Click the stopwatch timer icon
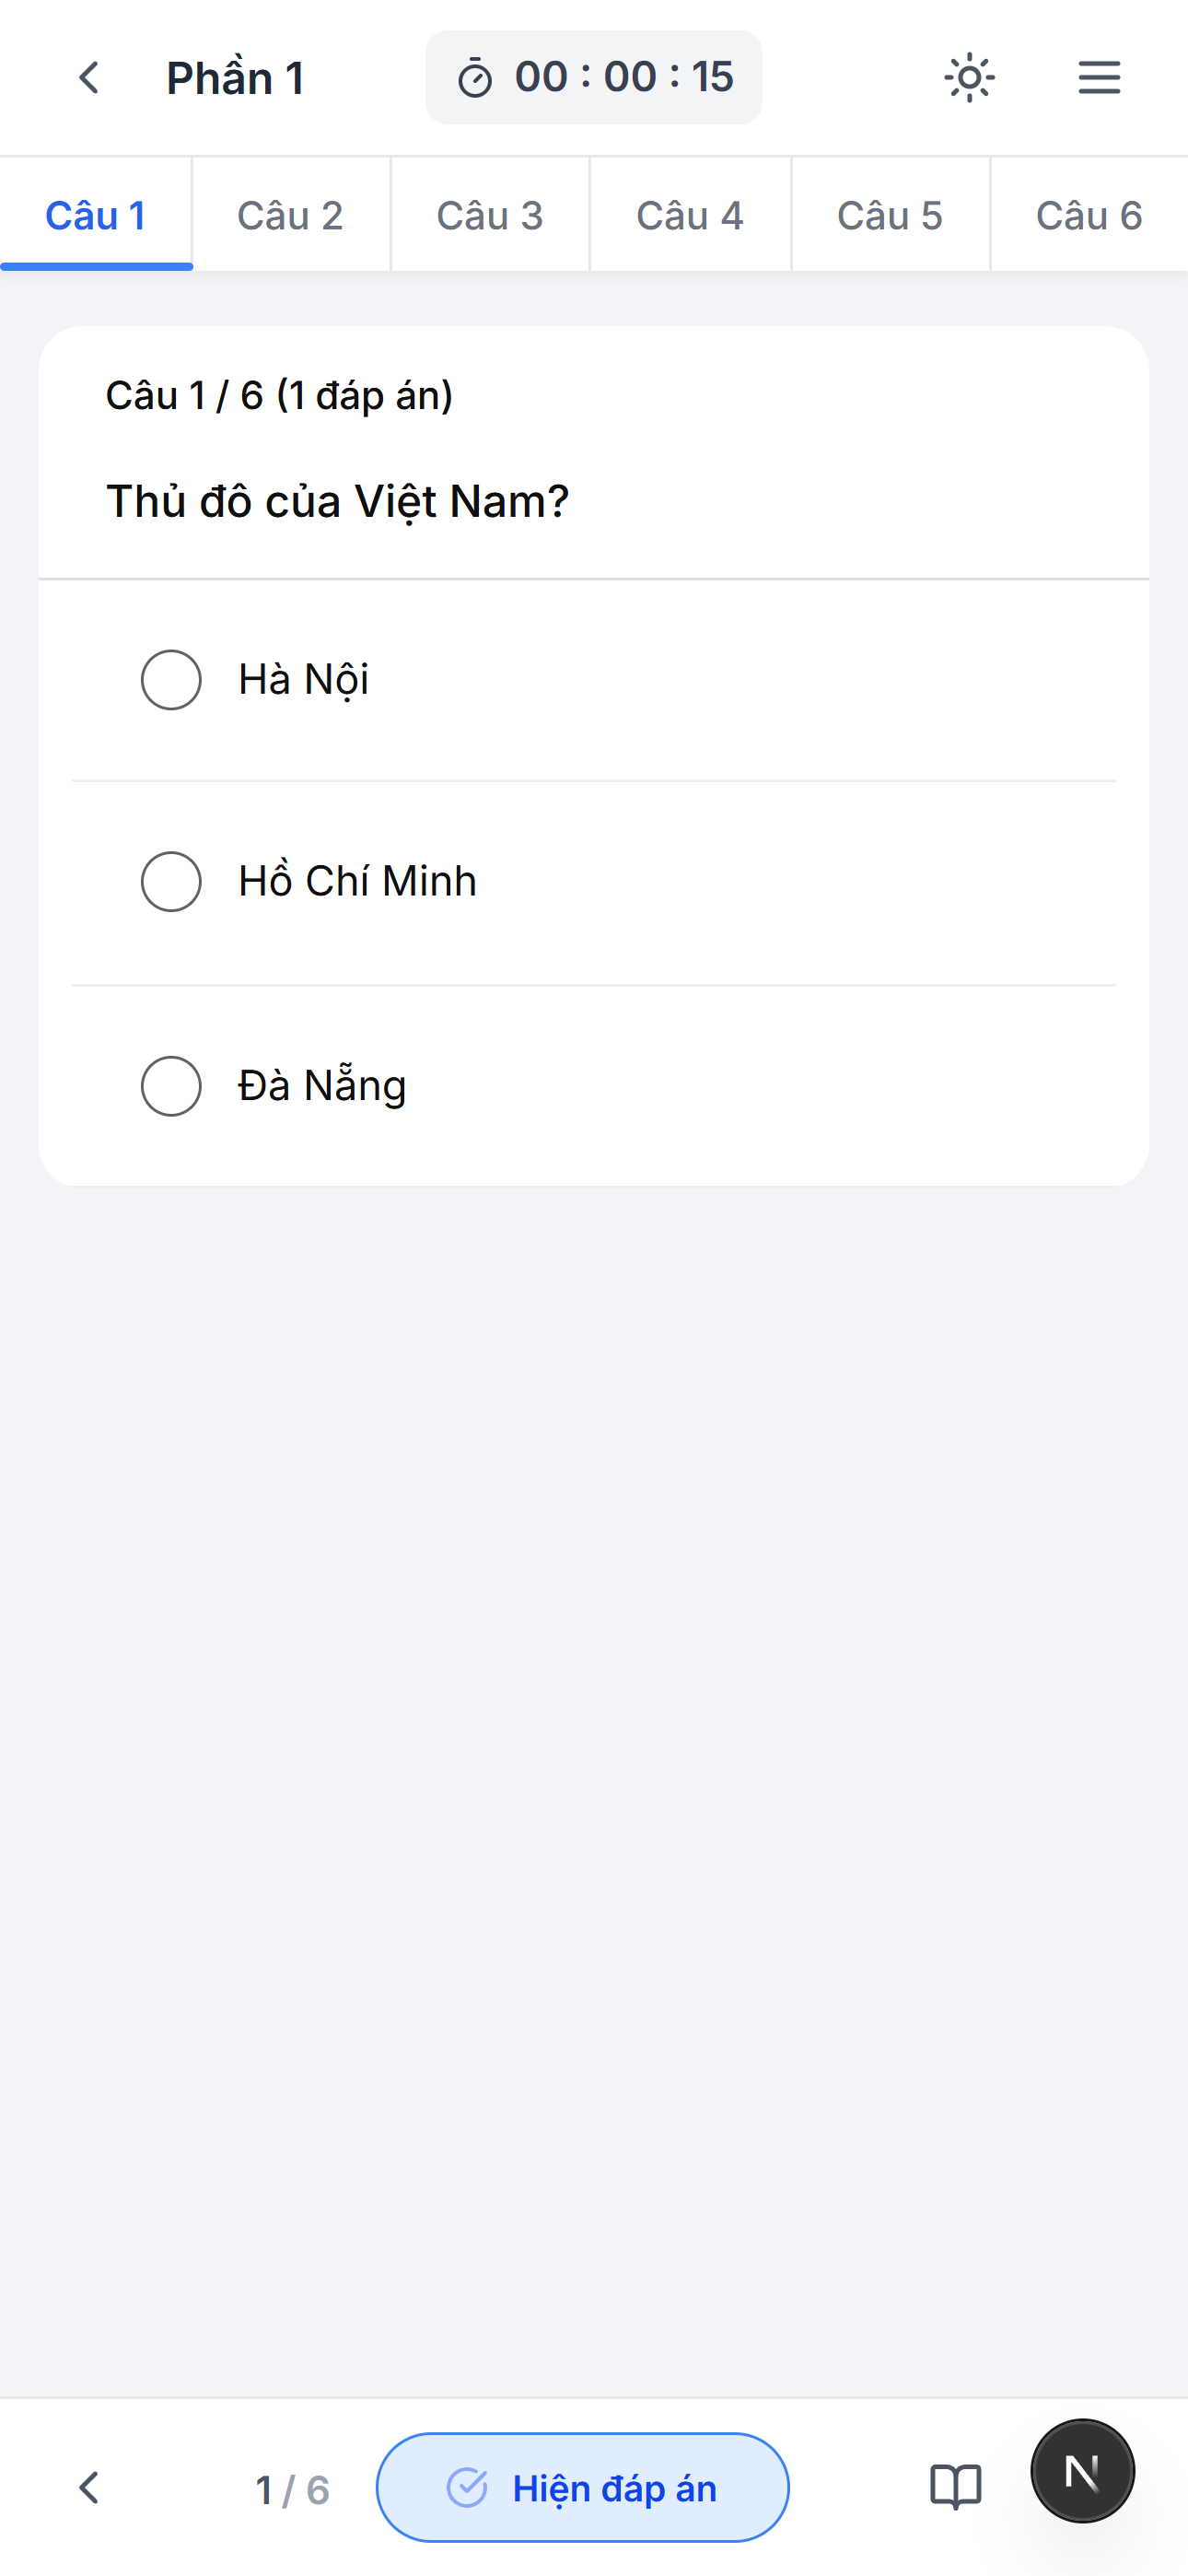 (x=475, y=79)
